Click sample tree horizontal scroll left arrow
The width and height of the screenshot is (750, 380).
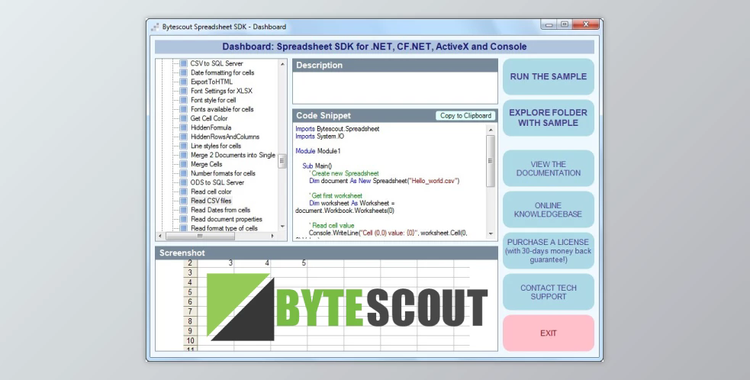161,236
